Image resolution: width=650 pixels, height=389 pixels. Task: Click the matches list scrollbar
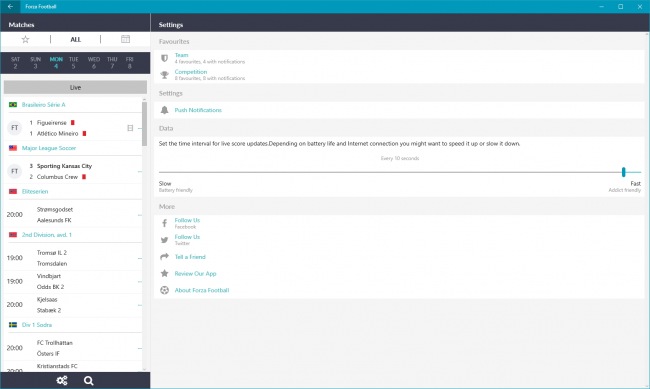coord(144,124)
